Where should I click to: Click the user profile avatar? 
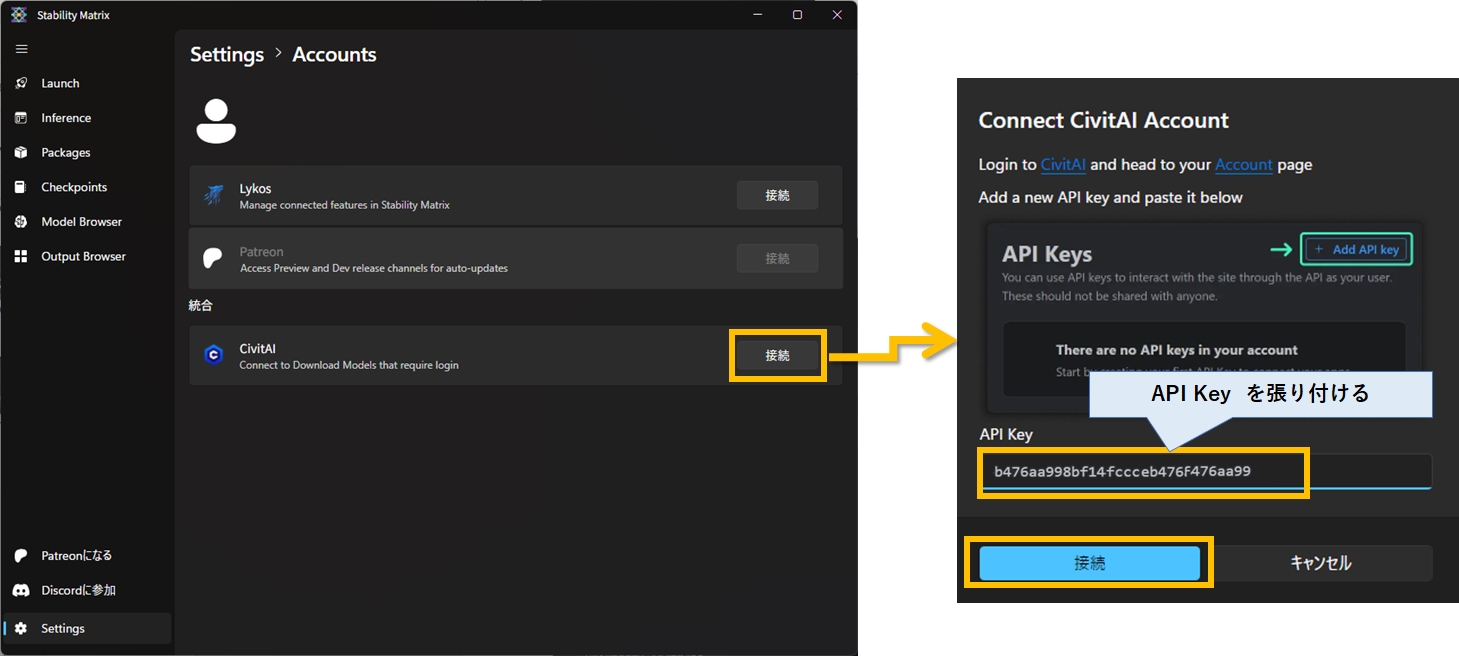216,121
